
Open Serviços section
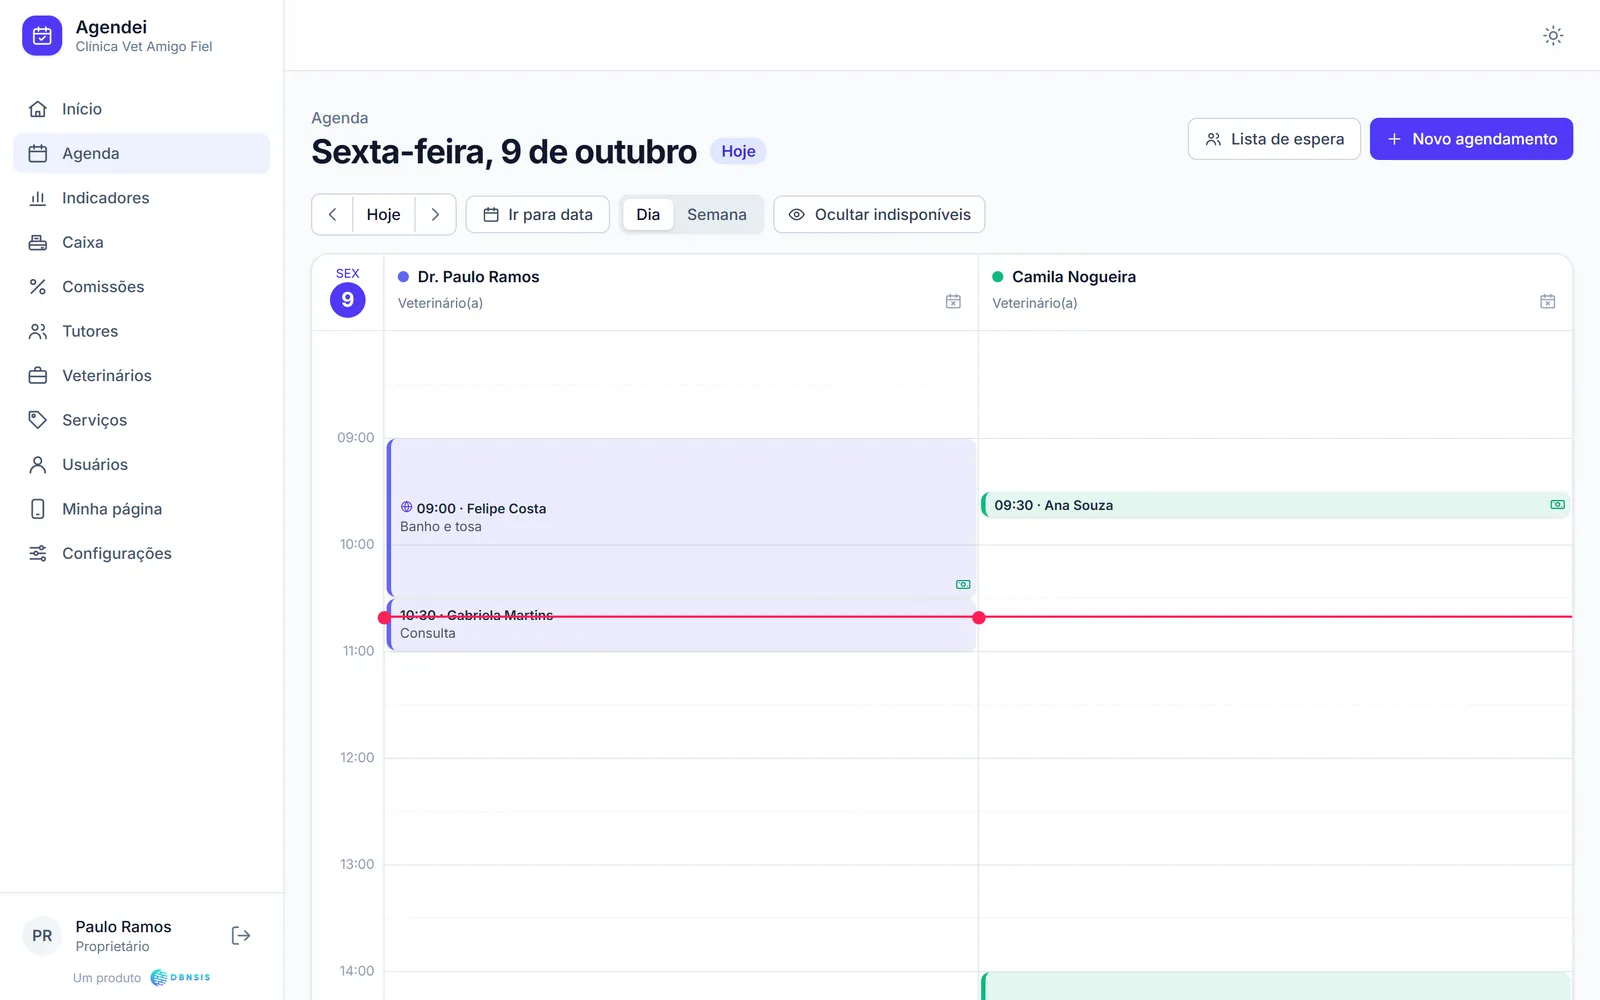[142, 420]
